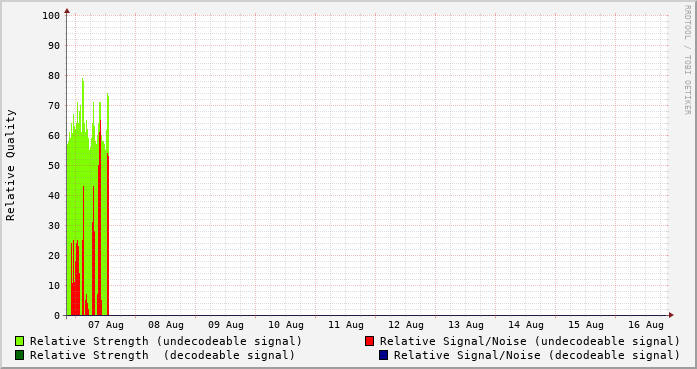Click the 'Relative Strength (undecodeable signal)' legend label
The image size is (697, 369).
pyautogui.click(x=166, y=341)
